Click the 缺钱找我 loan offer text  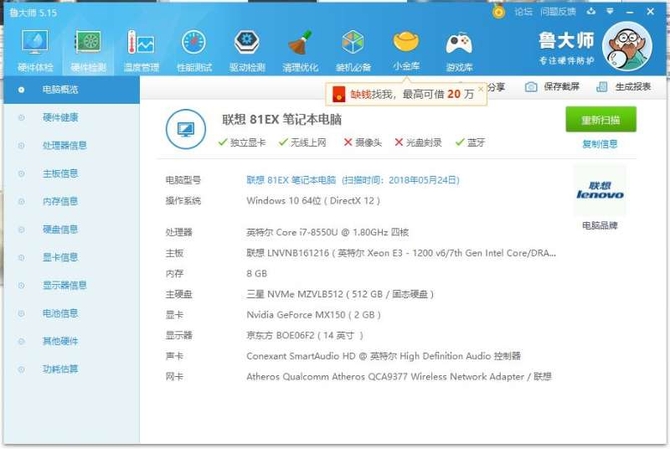pos(412,94)
